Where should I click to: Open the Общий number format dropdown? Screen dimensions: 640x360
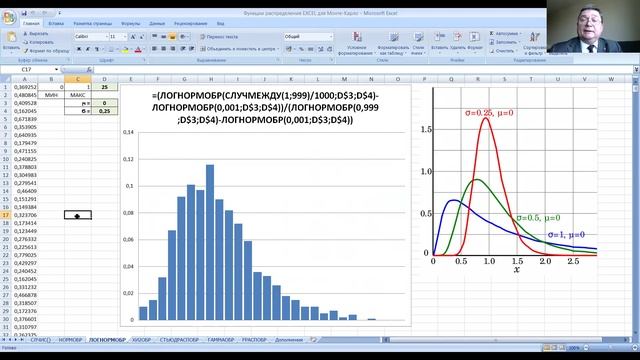[331, 37]
